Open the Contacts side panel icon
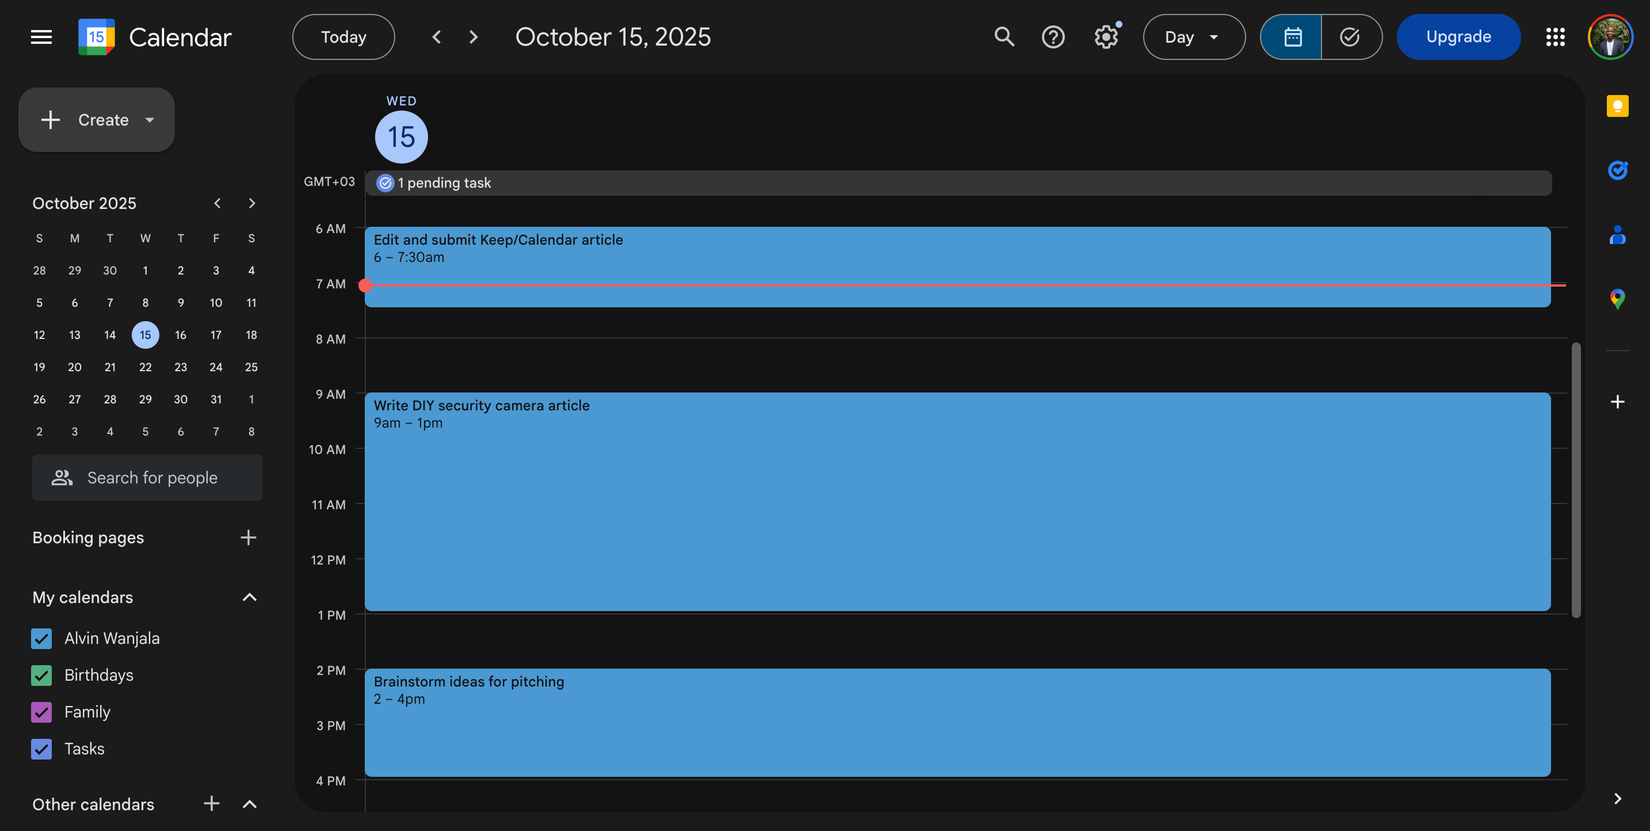Image resolution: width=1650 pixels, height=831 pixels. click(1617, 235)
